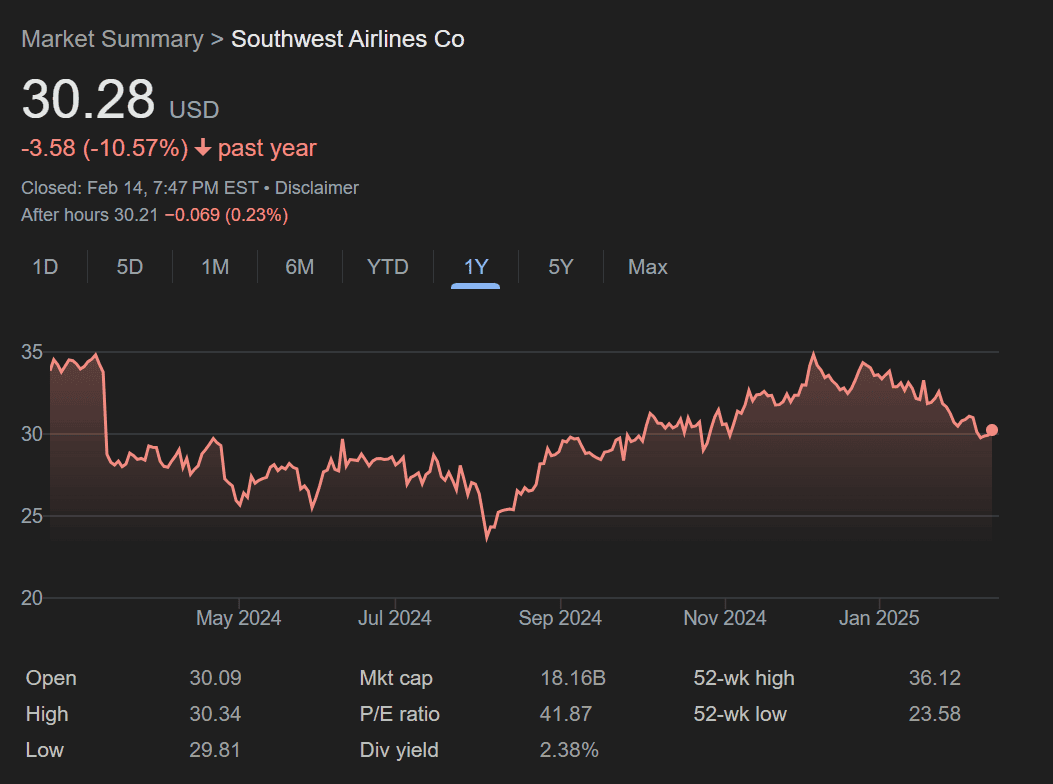Click the Jul 2024 axis label
The height and width of the screenshot is (784, 1053).
[394, 618]
